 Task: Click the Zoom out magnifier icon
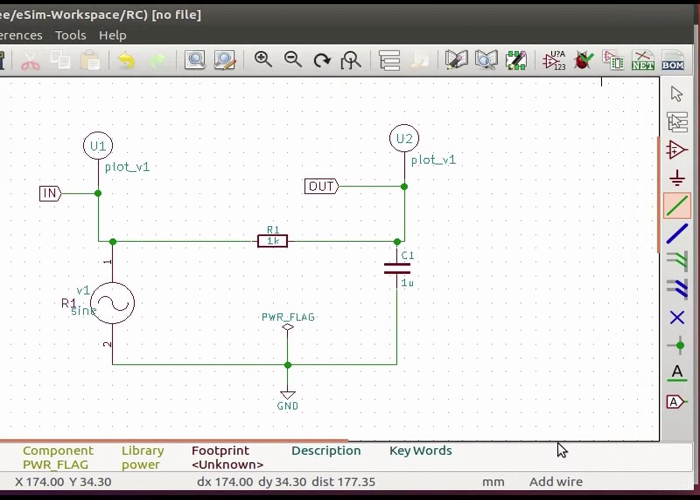click(x=293, y=60)
